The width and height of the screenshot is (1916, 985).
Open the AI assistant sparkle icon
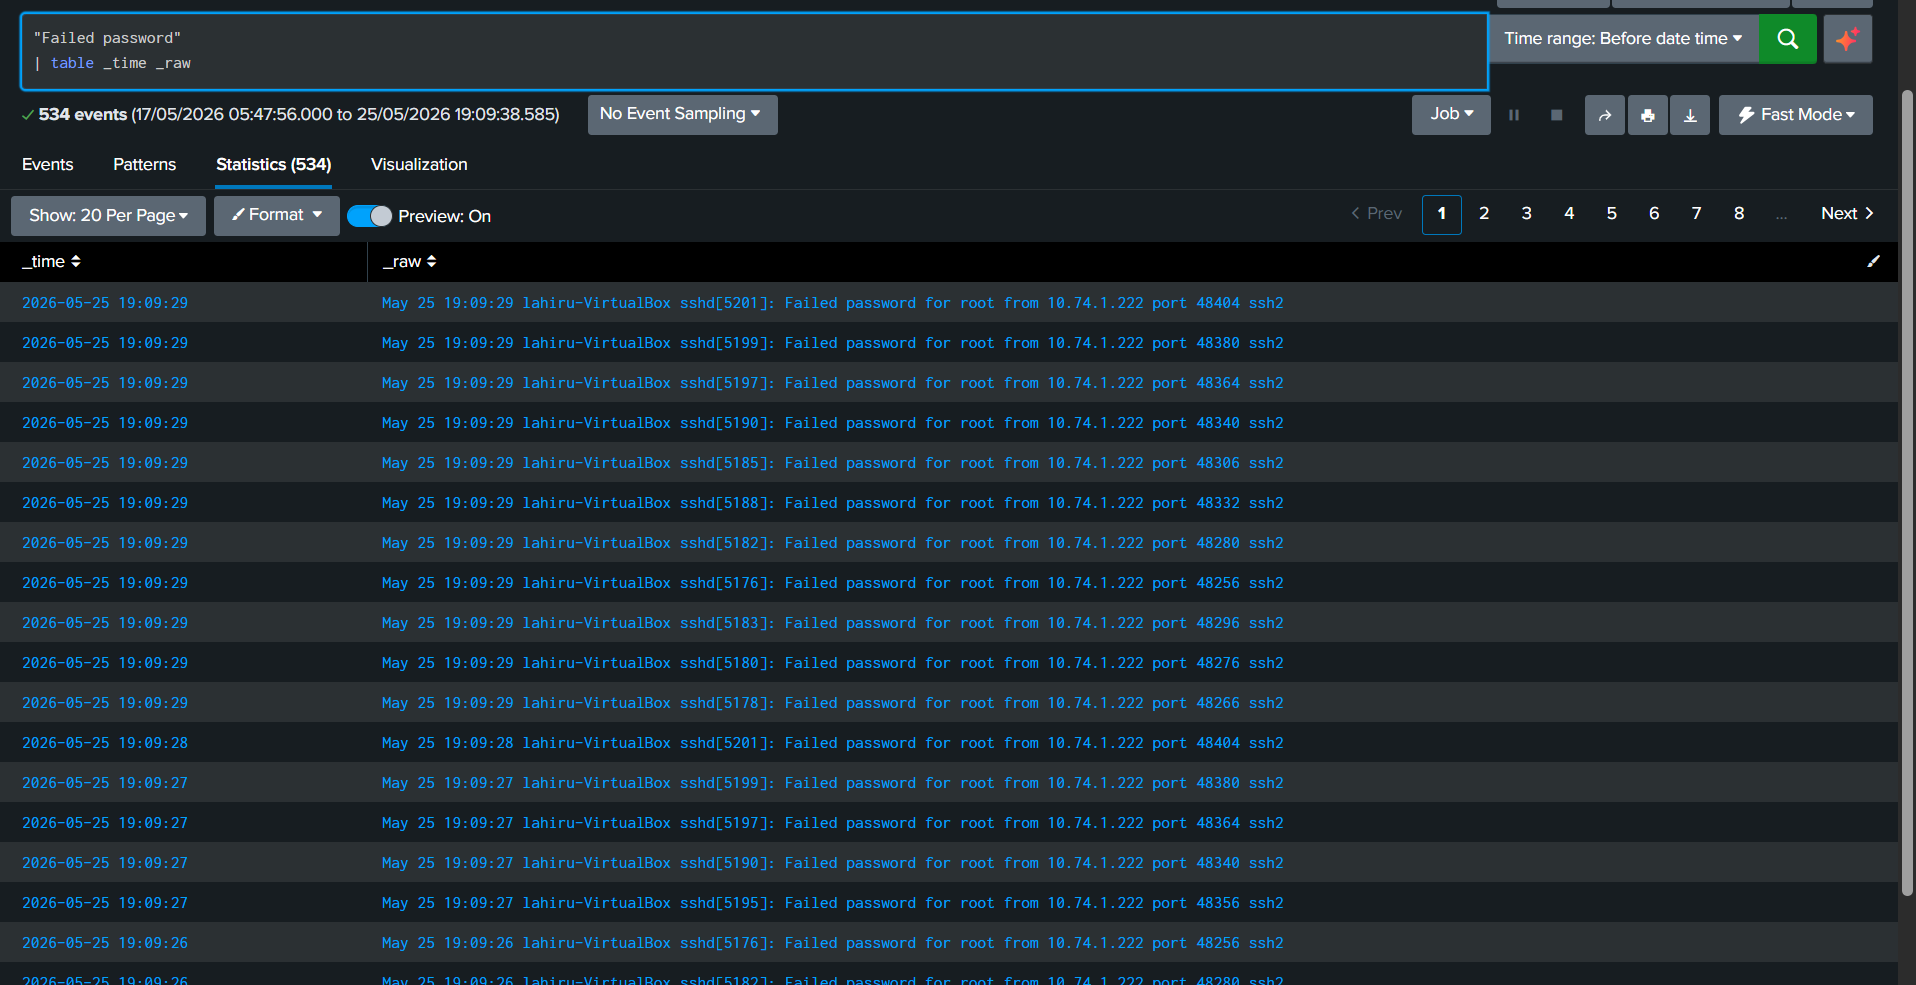click(1847, 39)
